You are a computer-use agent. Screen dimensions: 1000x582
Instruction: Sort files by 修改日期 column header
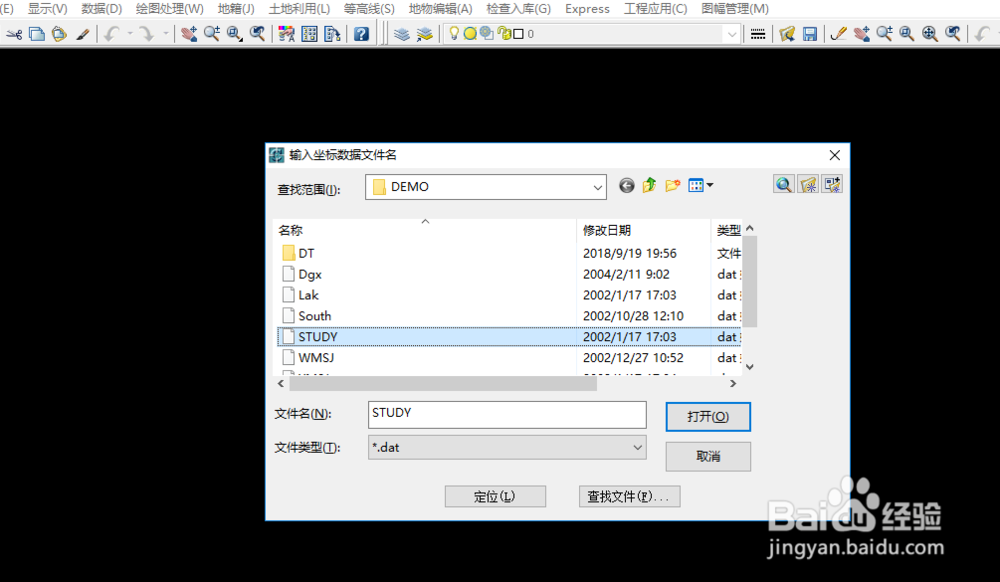[x=643, y=230]
